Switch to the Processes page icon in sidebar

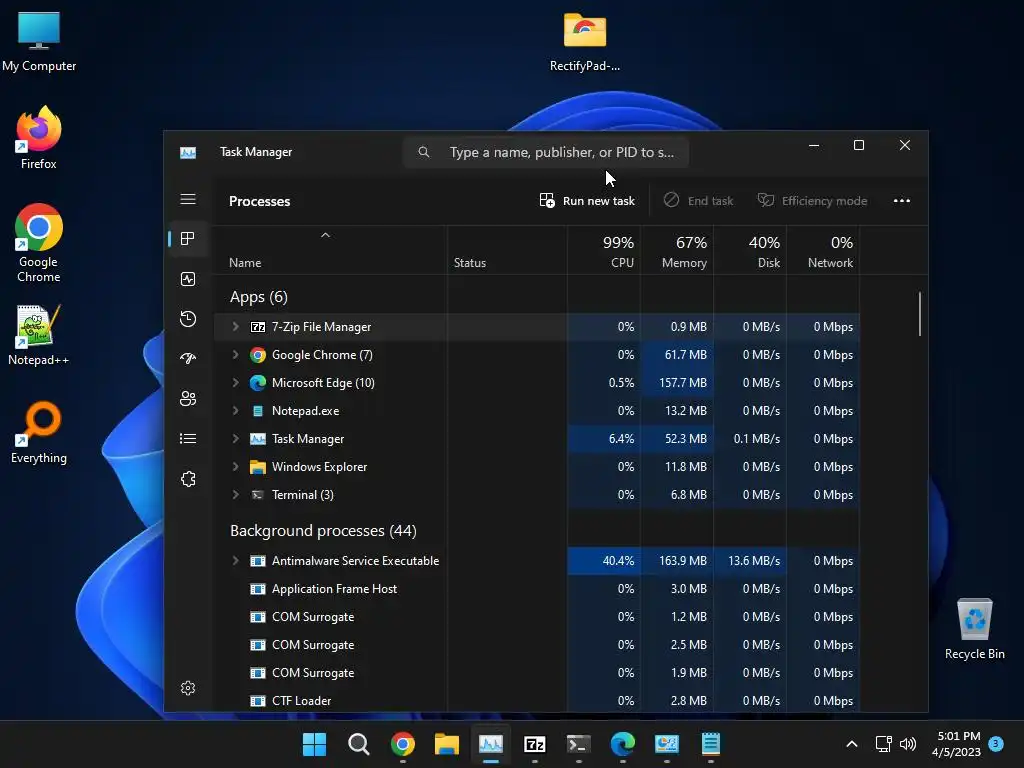coord(188,239)
